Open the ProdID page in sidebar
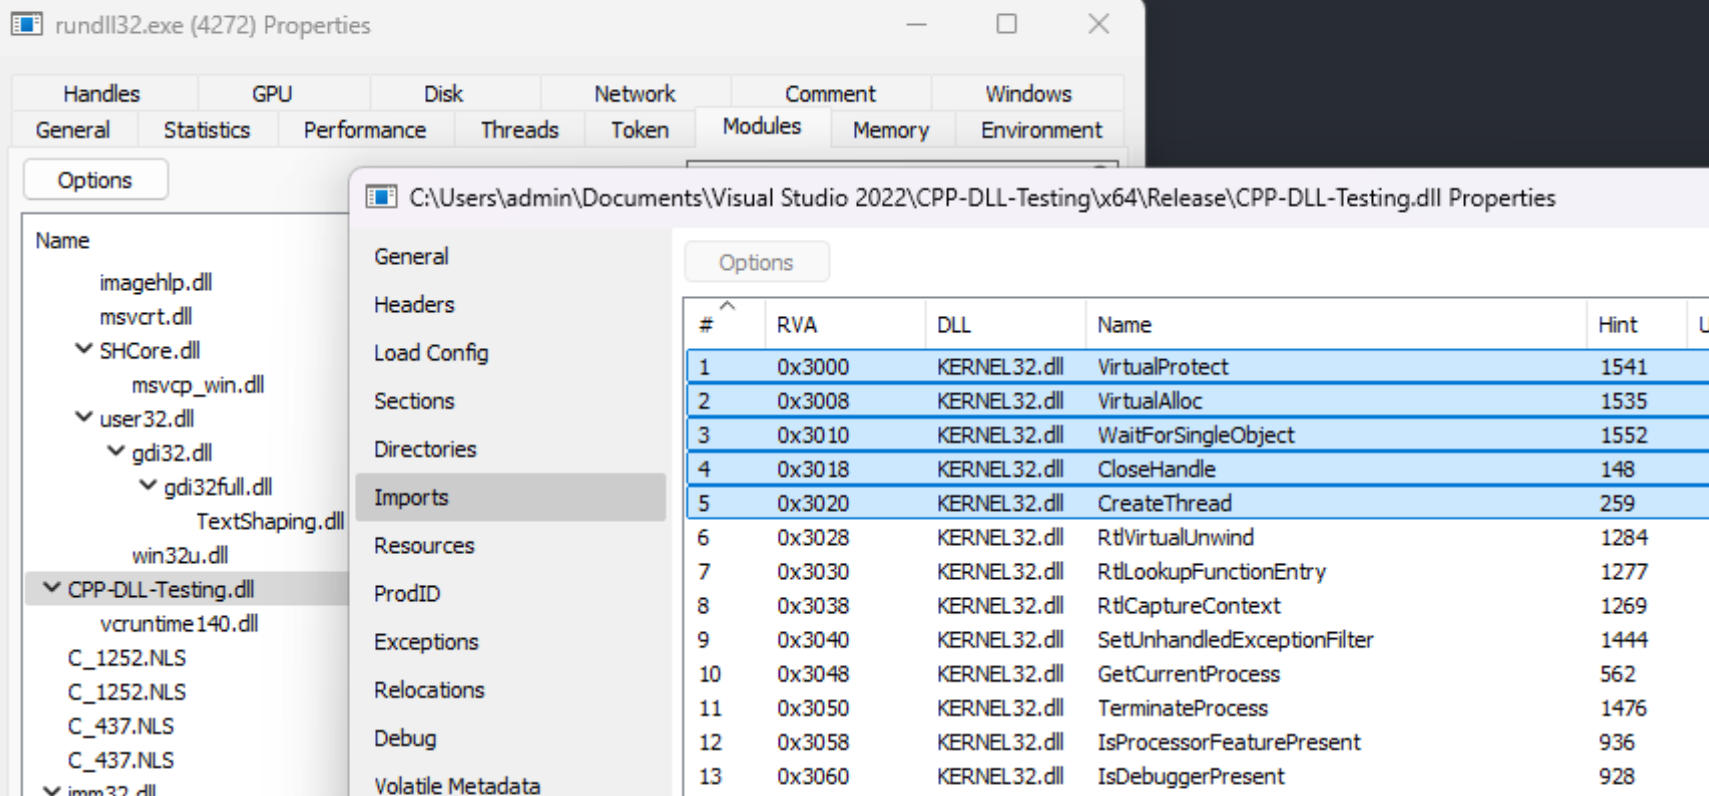 pos(510,593)
